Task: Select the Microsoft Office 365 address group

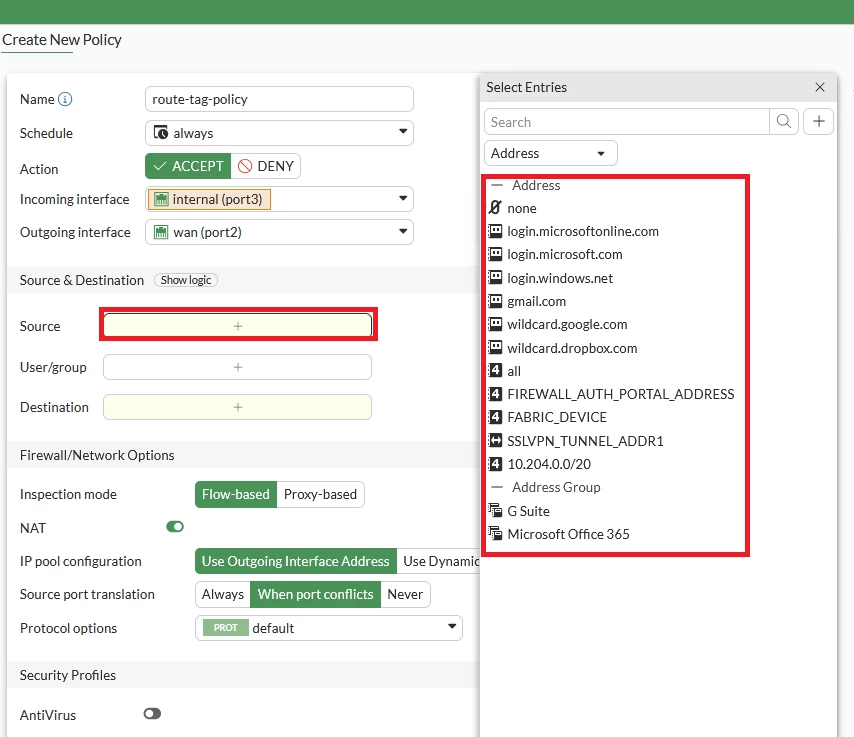Action: pos(568,534)
